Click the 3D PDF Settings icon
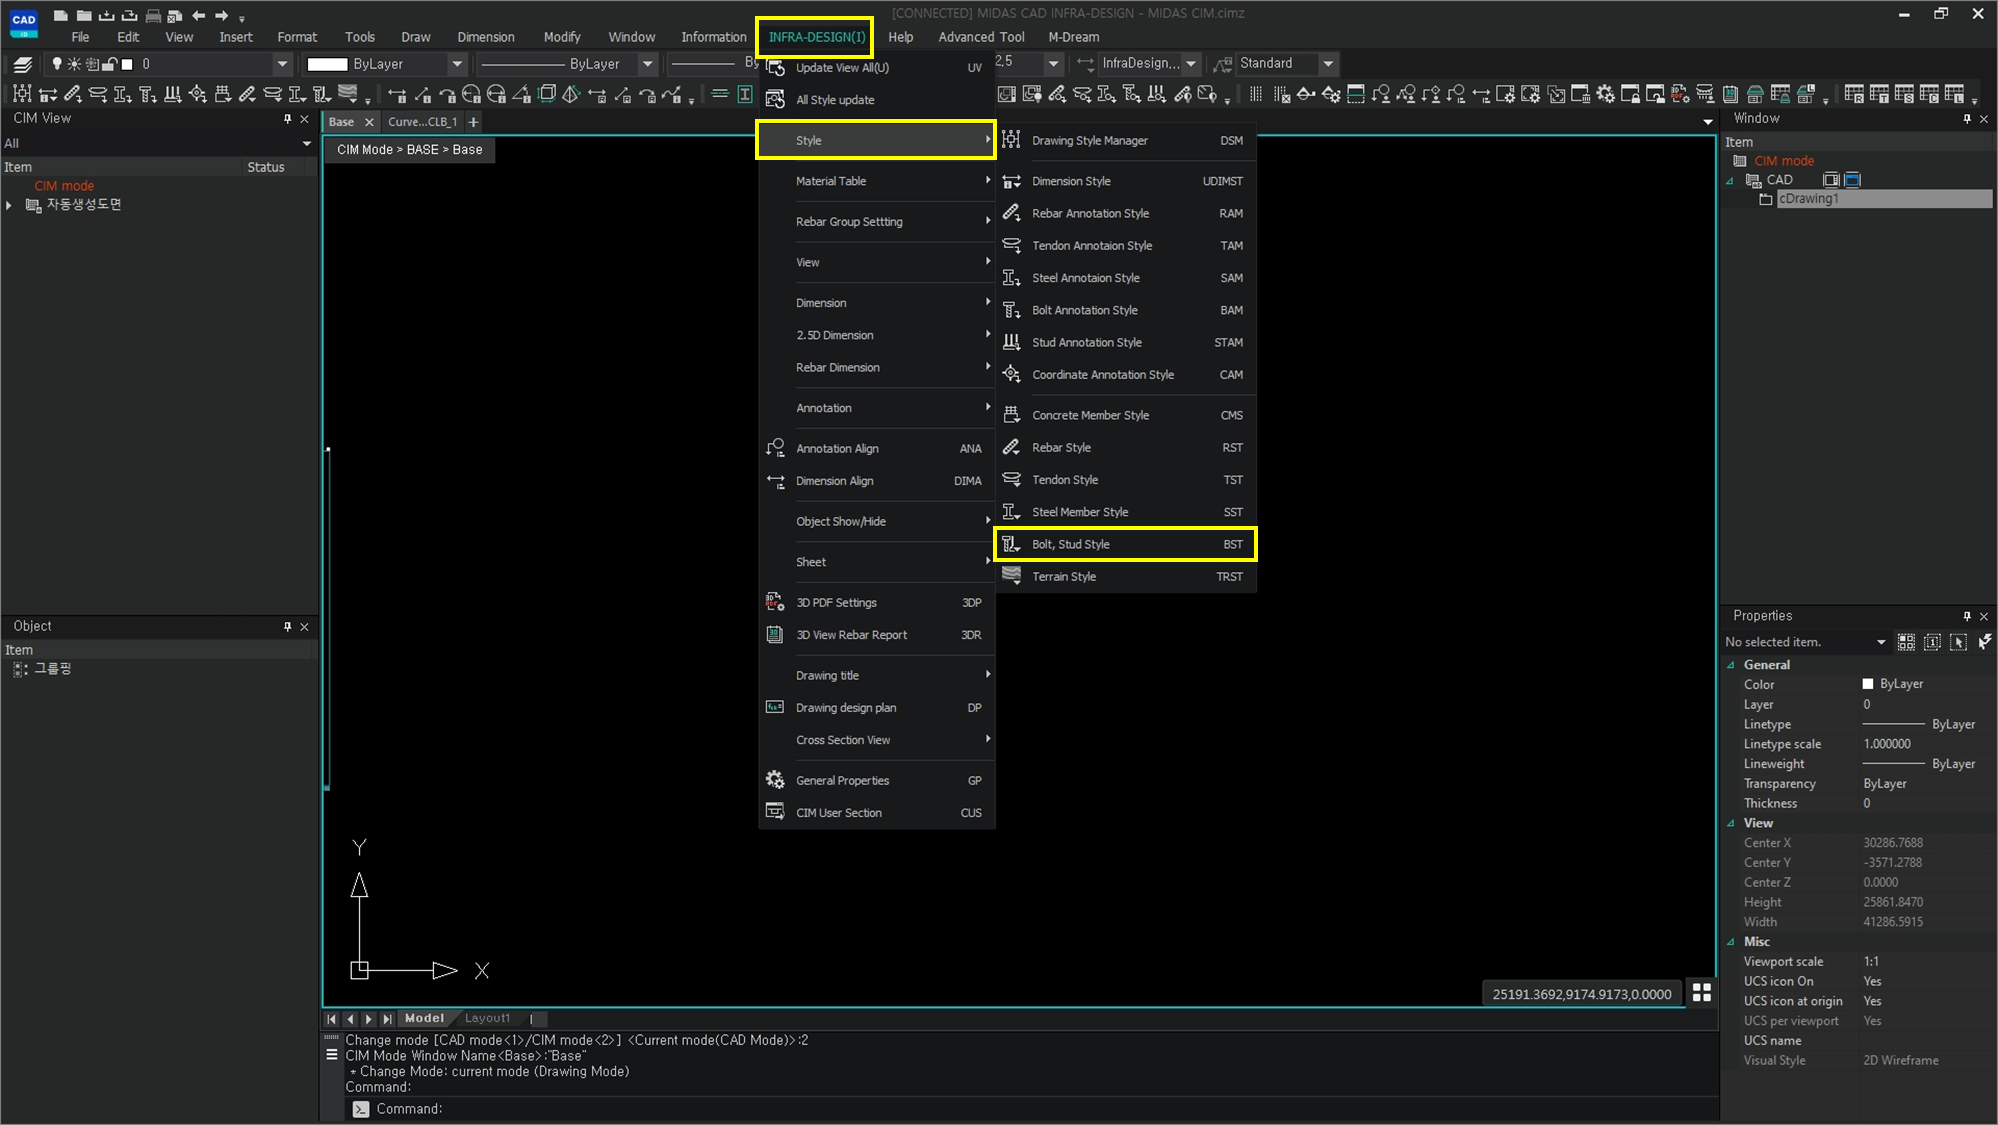 point(775,602)
